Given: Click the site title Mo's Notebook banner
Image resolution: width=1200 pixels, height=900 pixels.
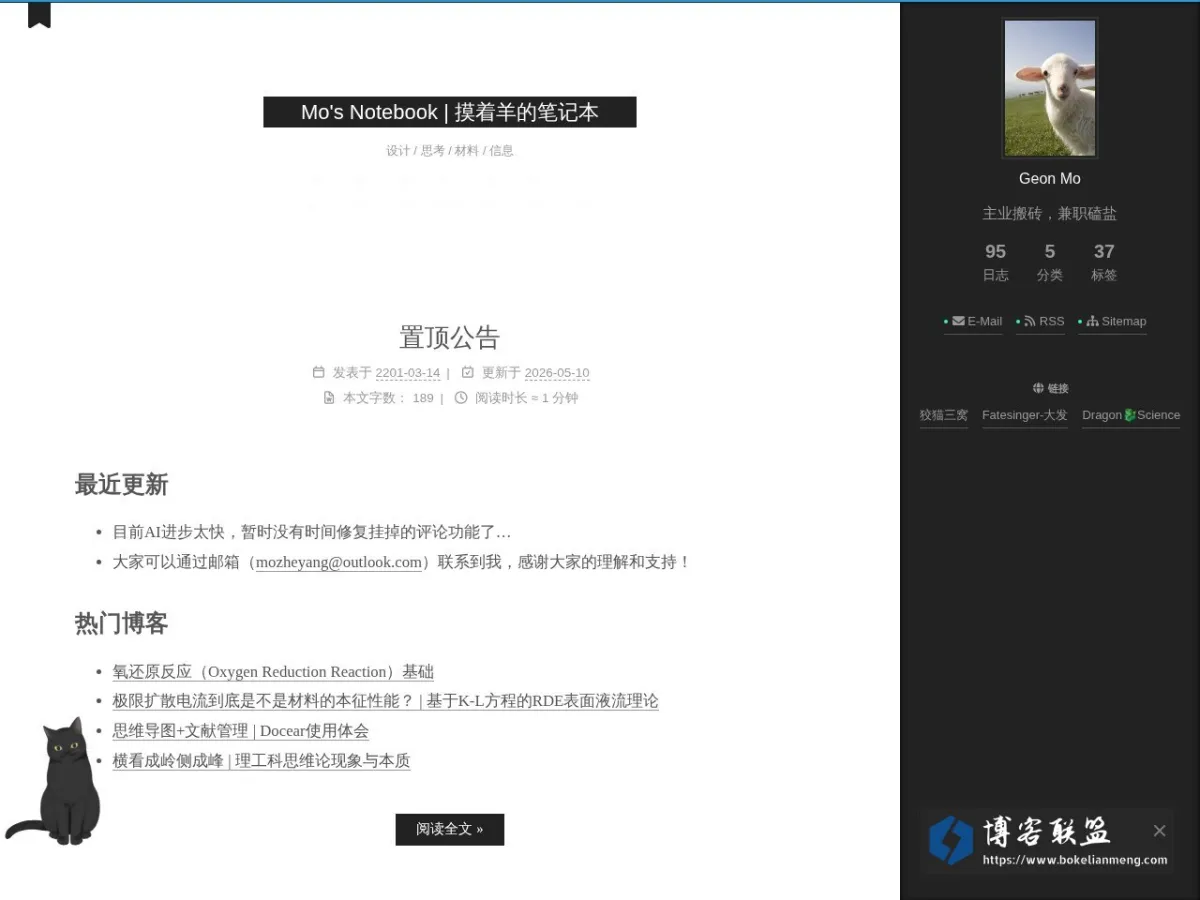Looking at the screenshot, I should [450, 112].
